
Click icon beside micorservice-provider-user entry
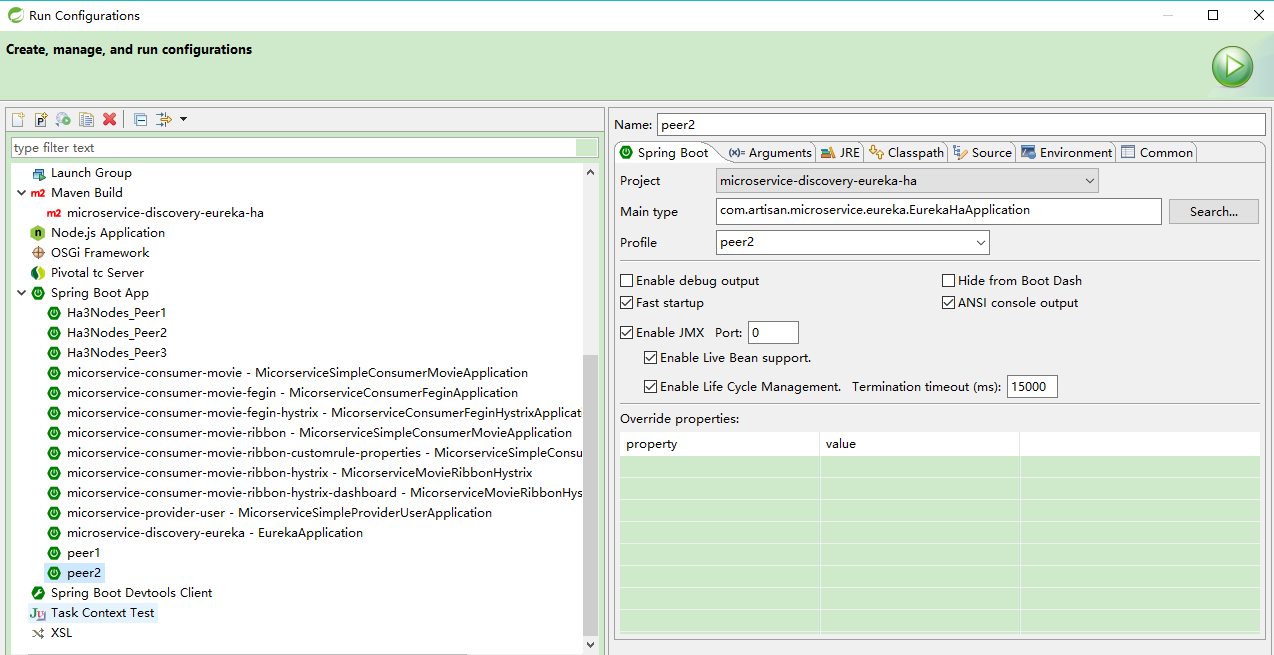tap(54, 513)
